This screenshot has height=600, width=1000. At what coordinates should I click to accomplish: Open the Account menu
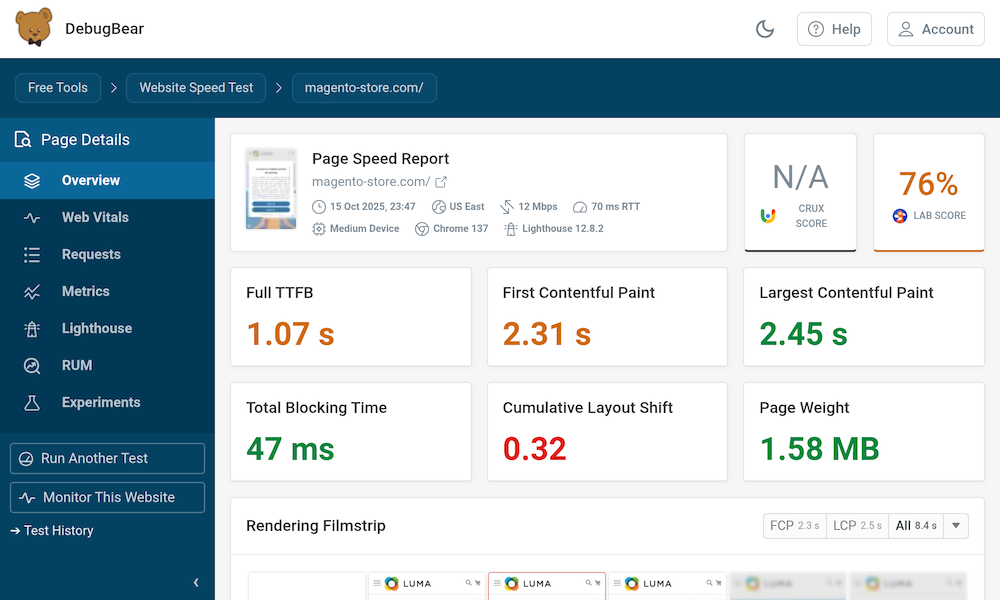[935, 29]
